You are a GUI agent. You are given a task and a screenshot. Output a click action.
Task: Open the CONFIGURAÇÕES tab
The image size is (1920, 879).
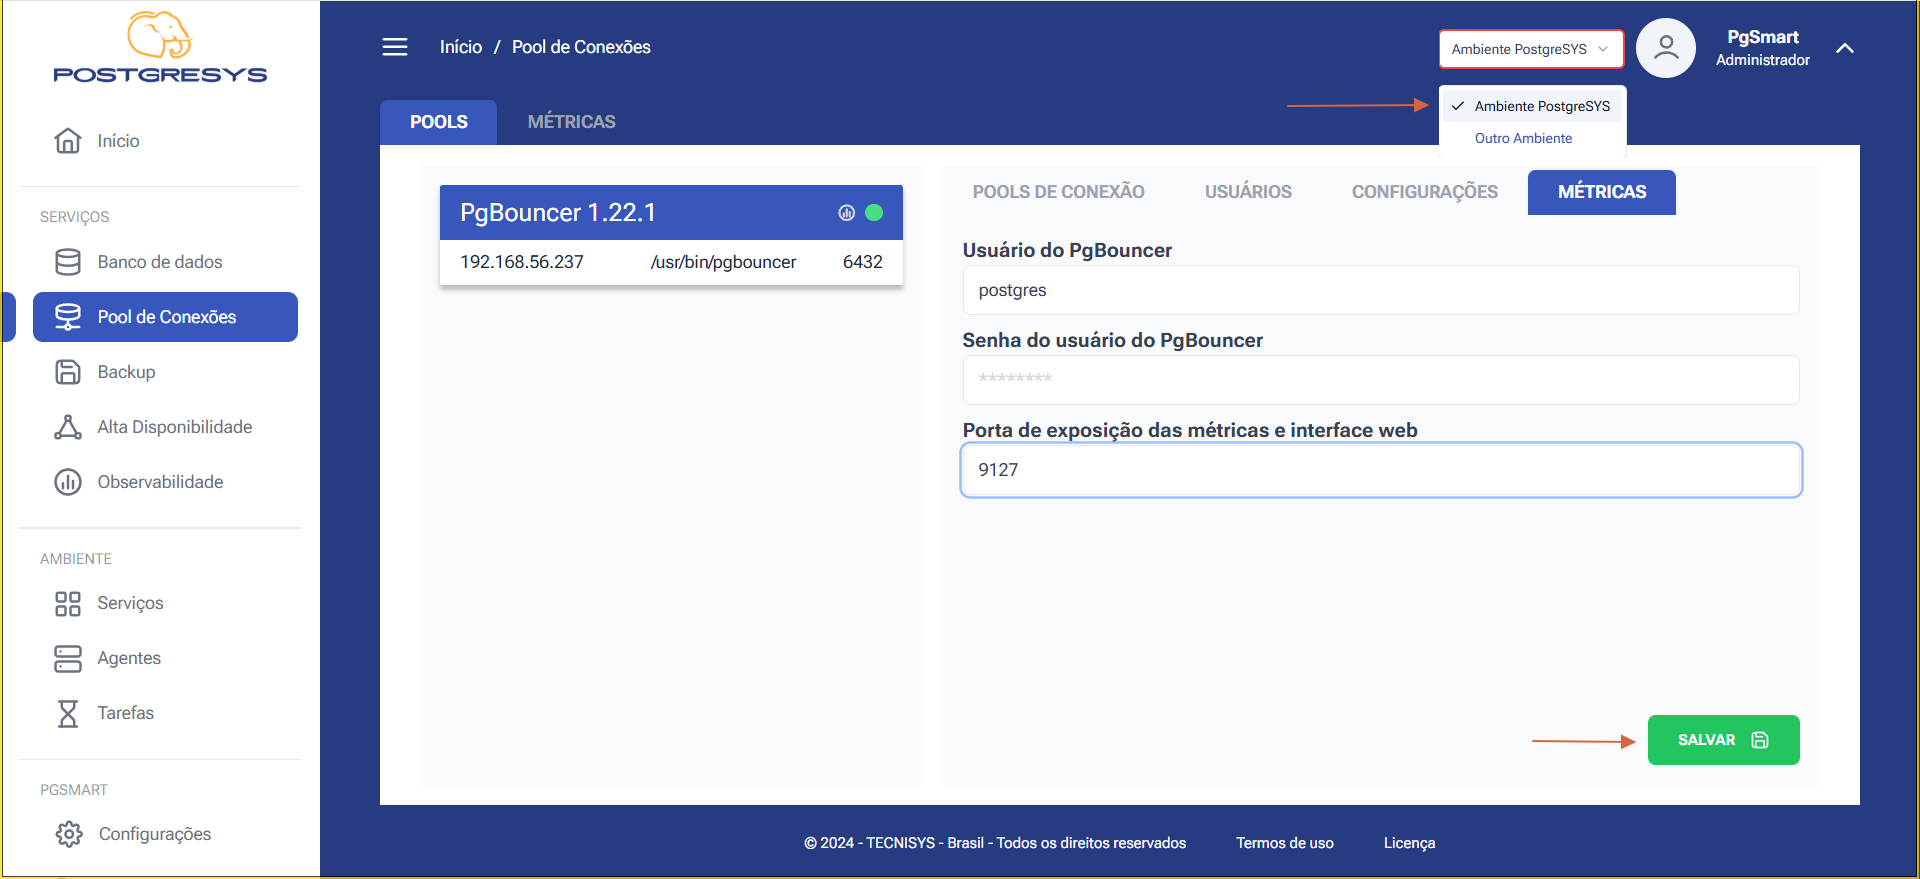[1425, 192]
